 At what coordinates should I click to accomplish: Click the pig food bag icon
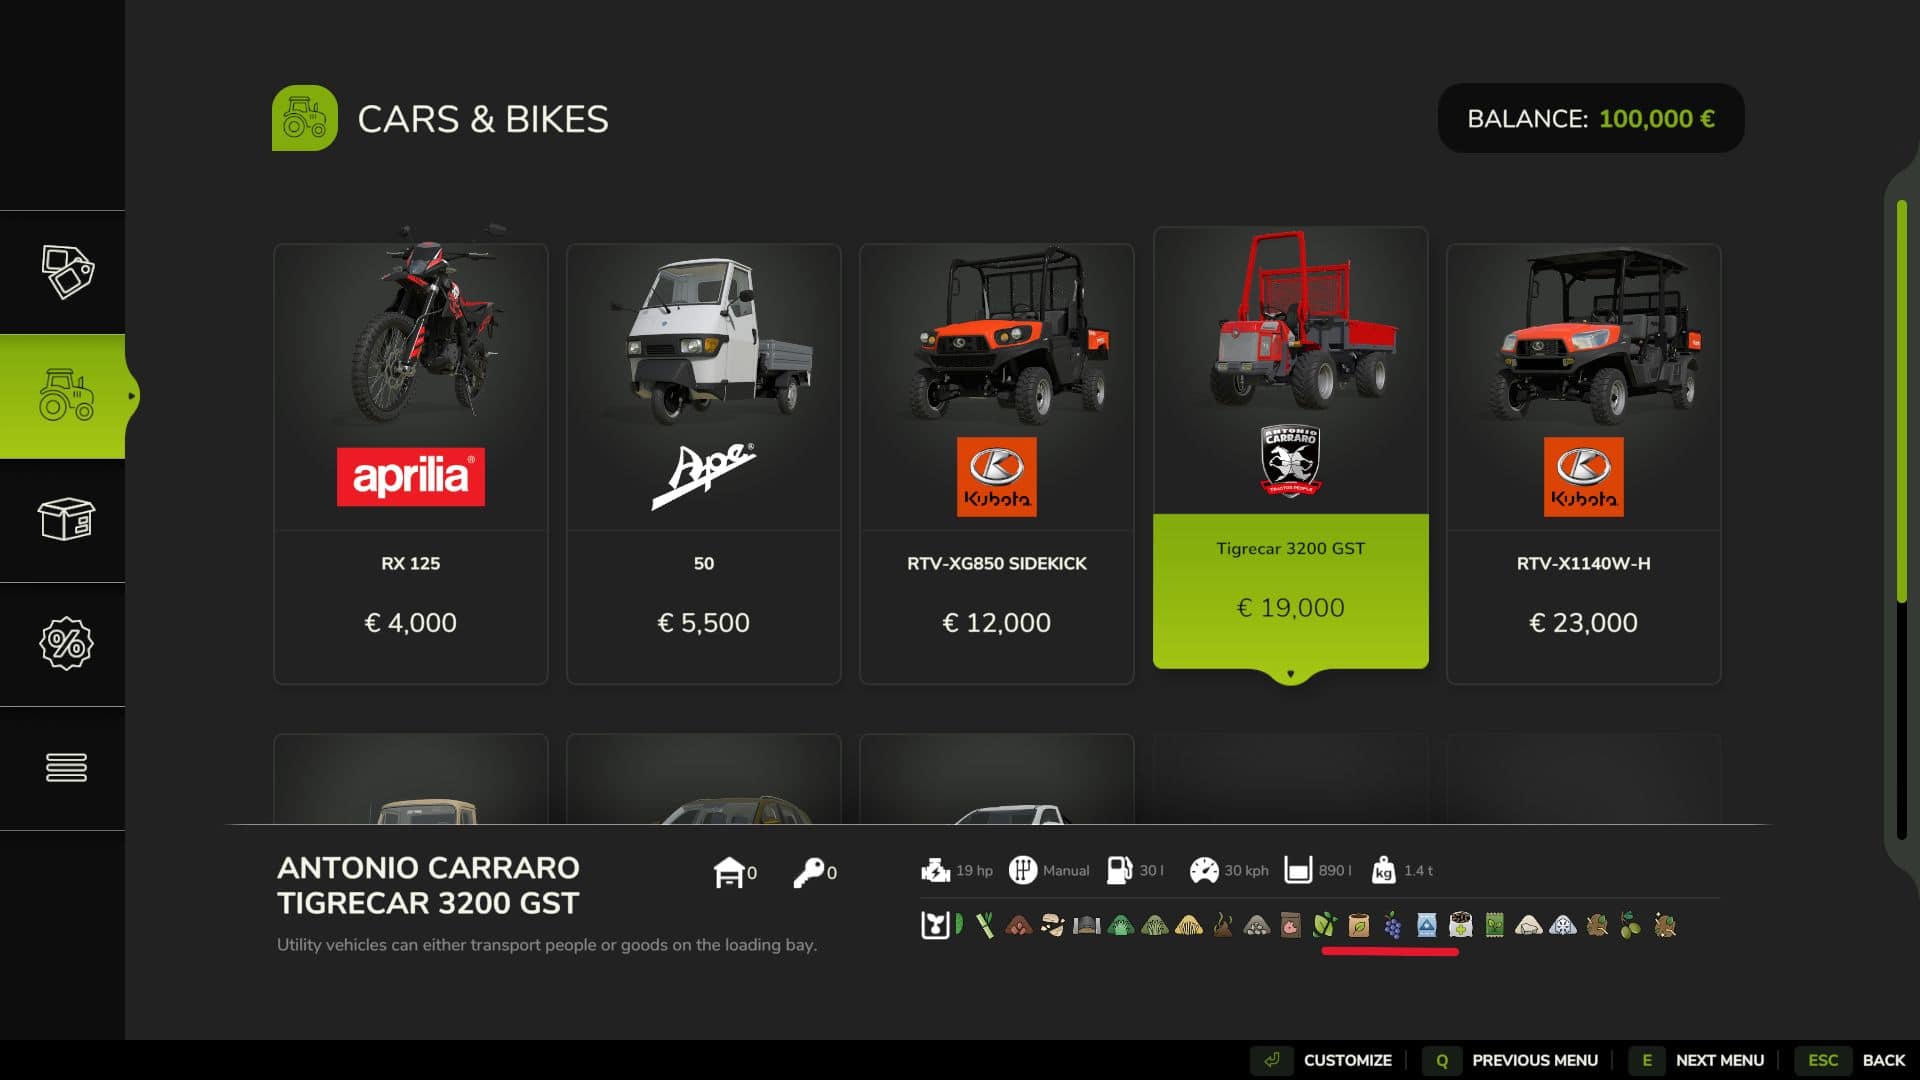tap(1290, 925)
